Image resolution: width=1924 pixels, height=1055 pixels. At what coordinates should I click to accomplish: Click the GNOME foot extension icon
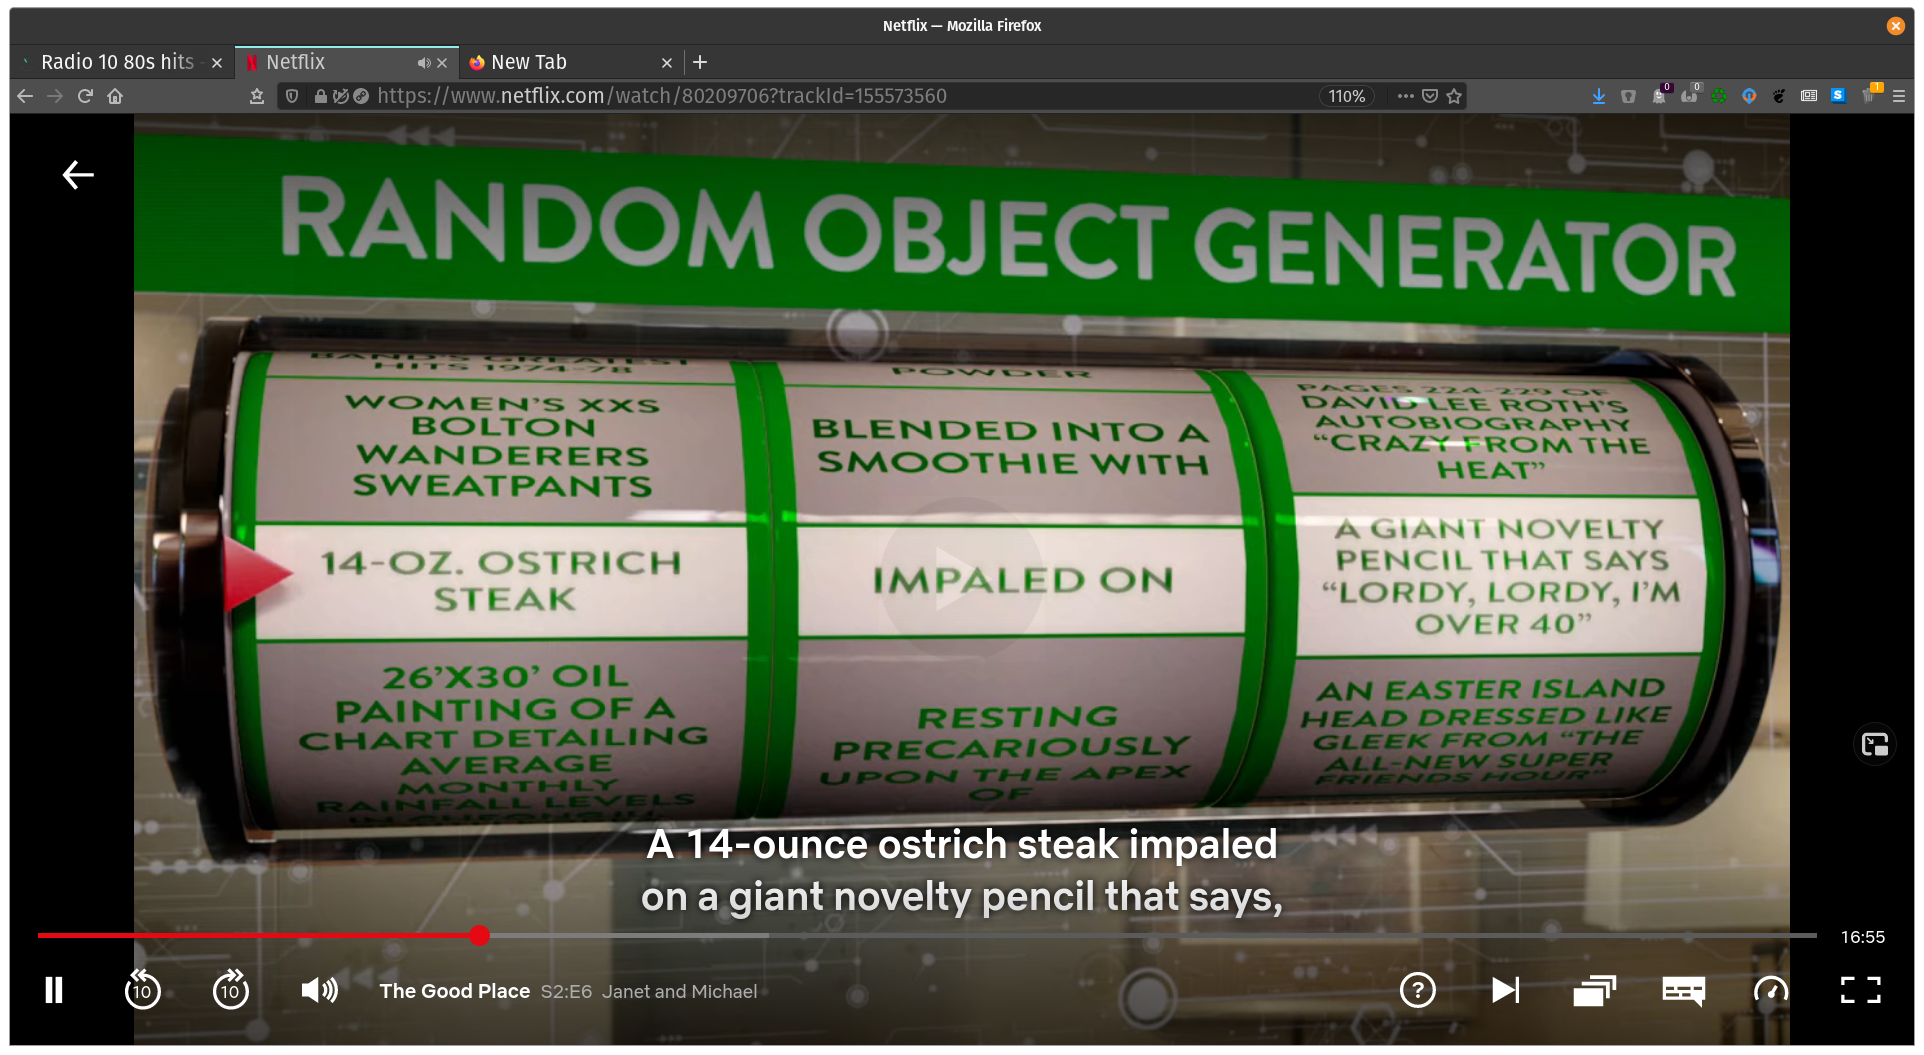(1779, 96)
